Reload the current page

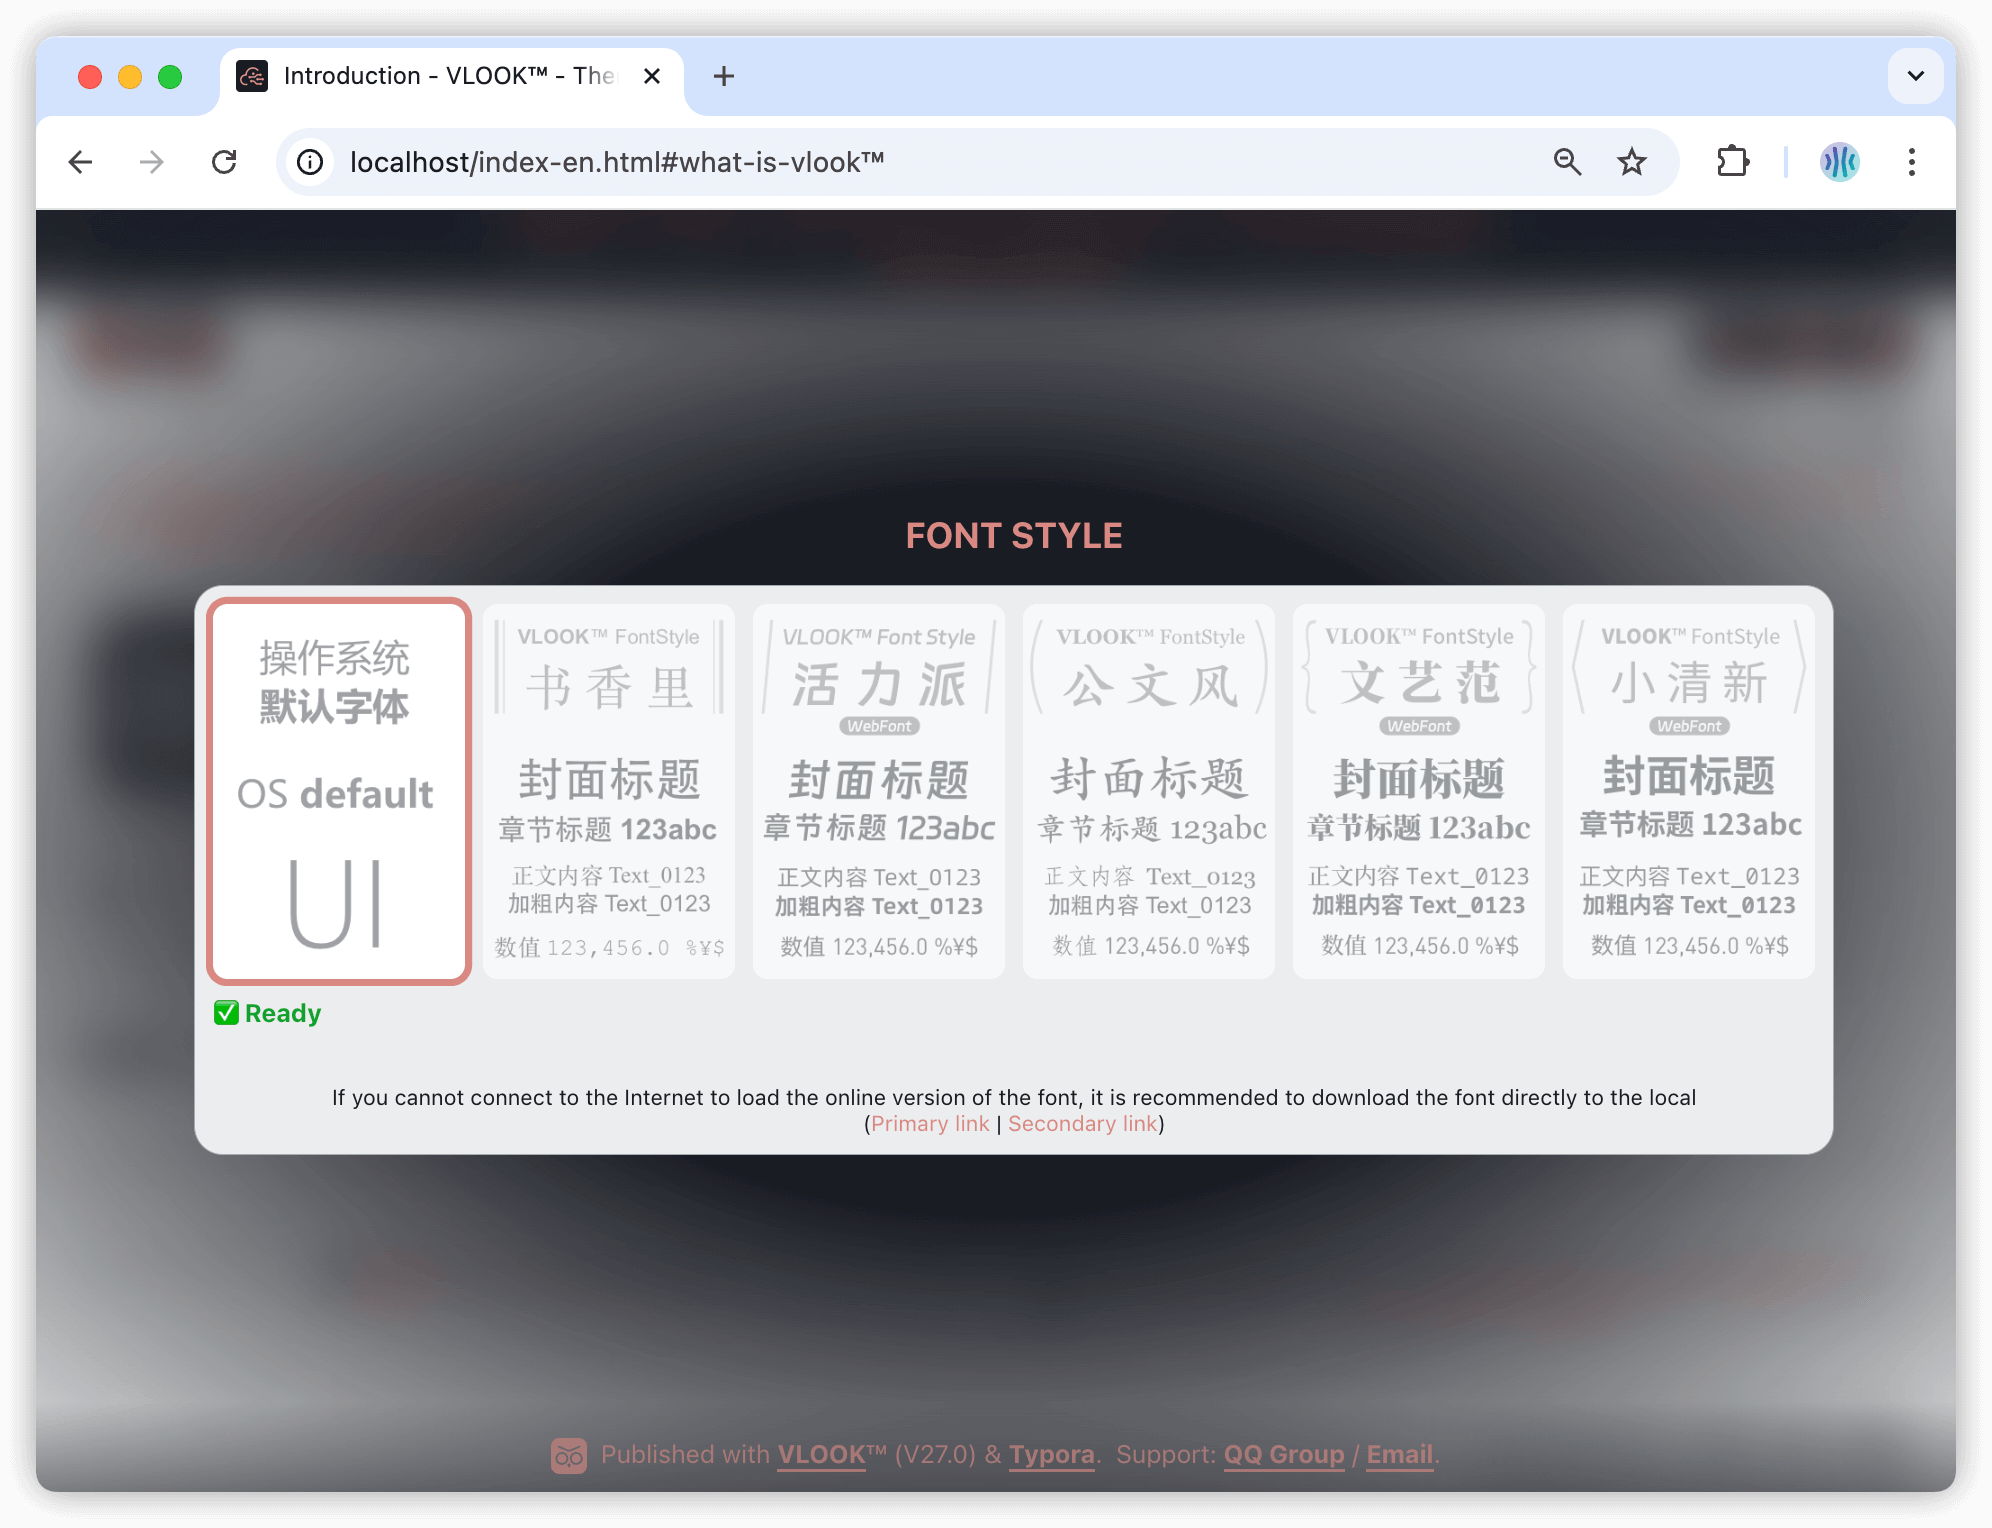tap(224, 162)
